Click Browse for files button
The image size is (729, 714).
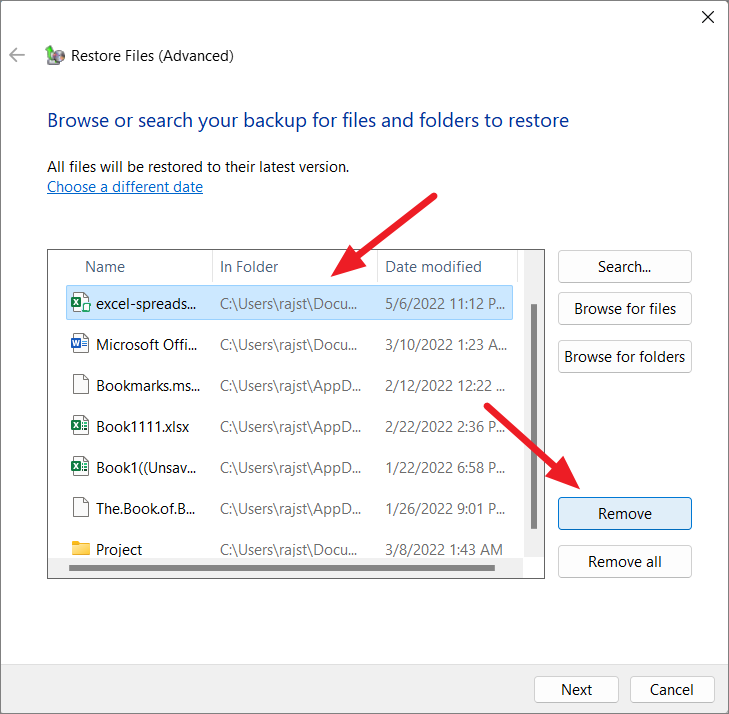624,309
